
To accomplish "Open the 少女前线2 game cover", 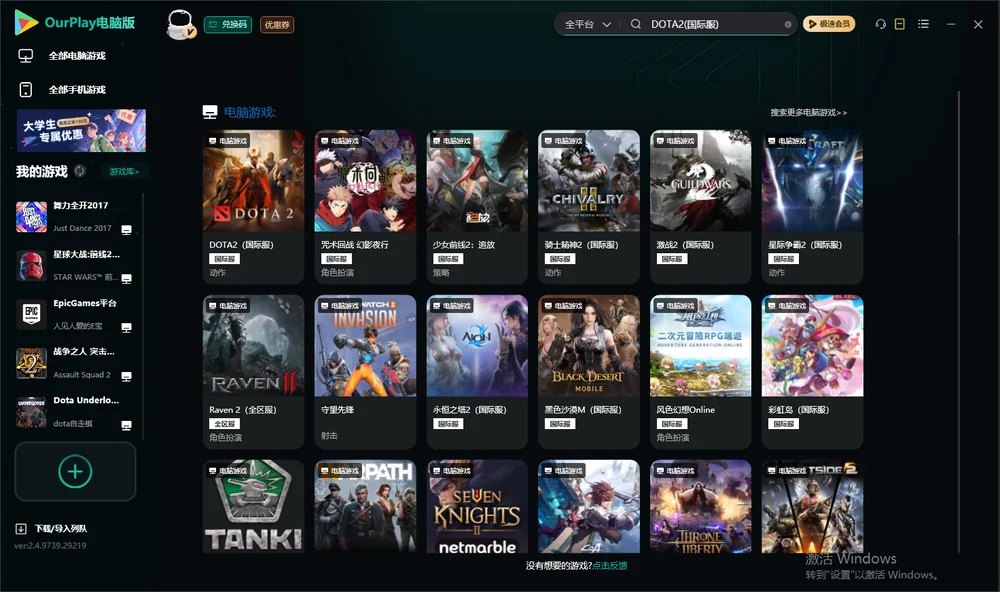I will [x=477, y=181].
